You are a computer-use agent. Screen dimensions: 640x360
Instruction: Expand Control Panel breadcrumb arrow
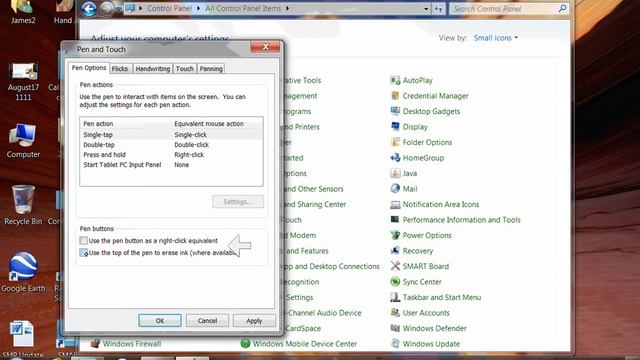point(198,9)
